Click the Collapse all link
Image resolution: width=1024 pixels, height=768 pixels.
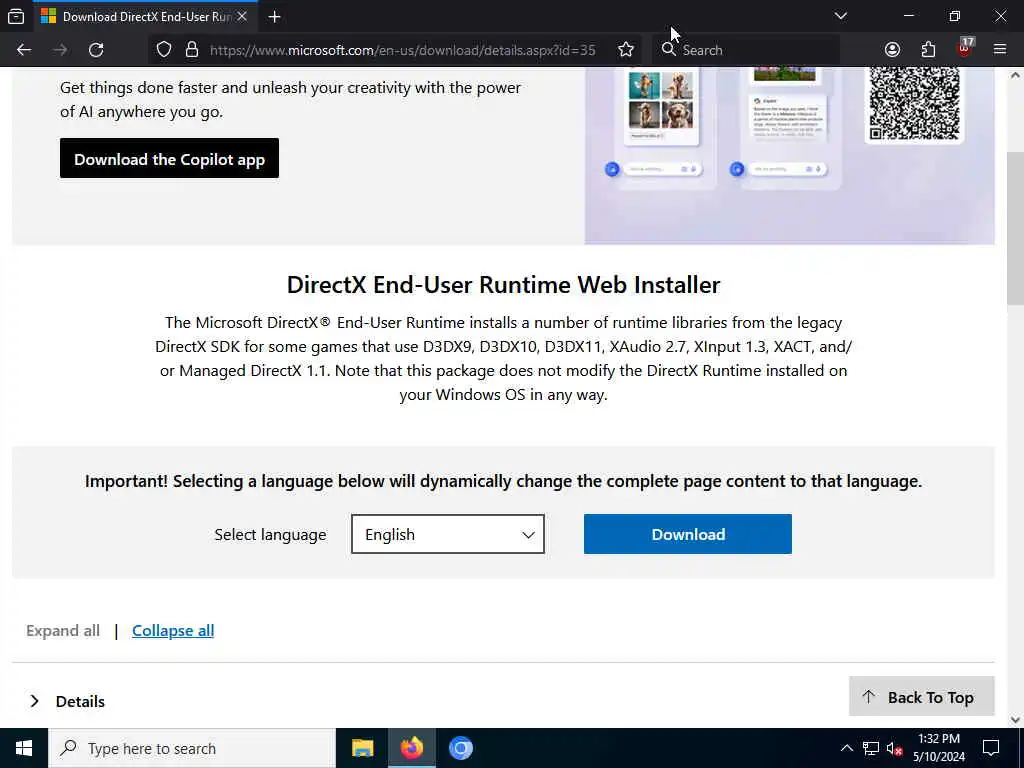(x=173, y=631)
